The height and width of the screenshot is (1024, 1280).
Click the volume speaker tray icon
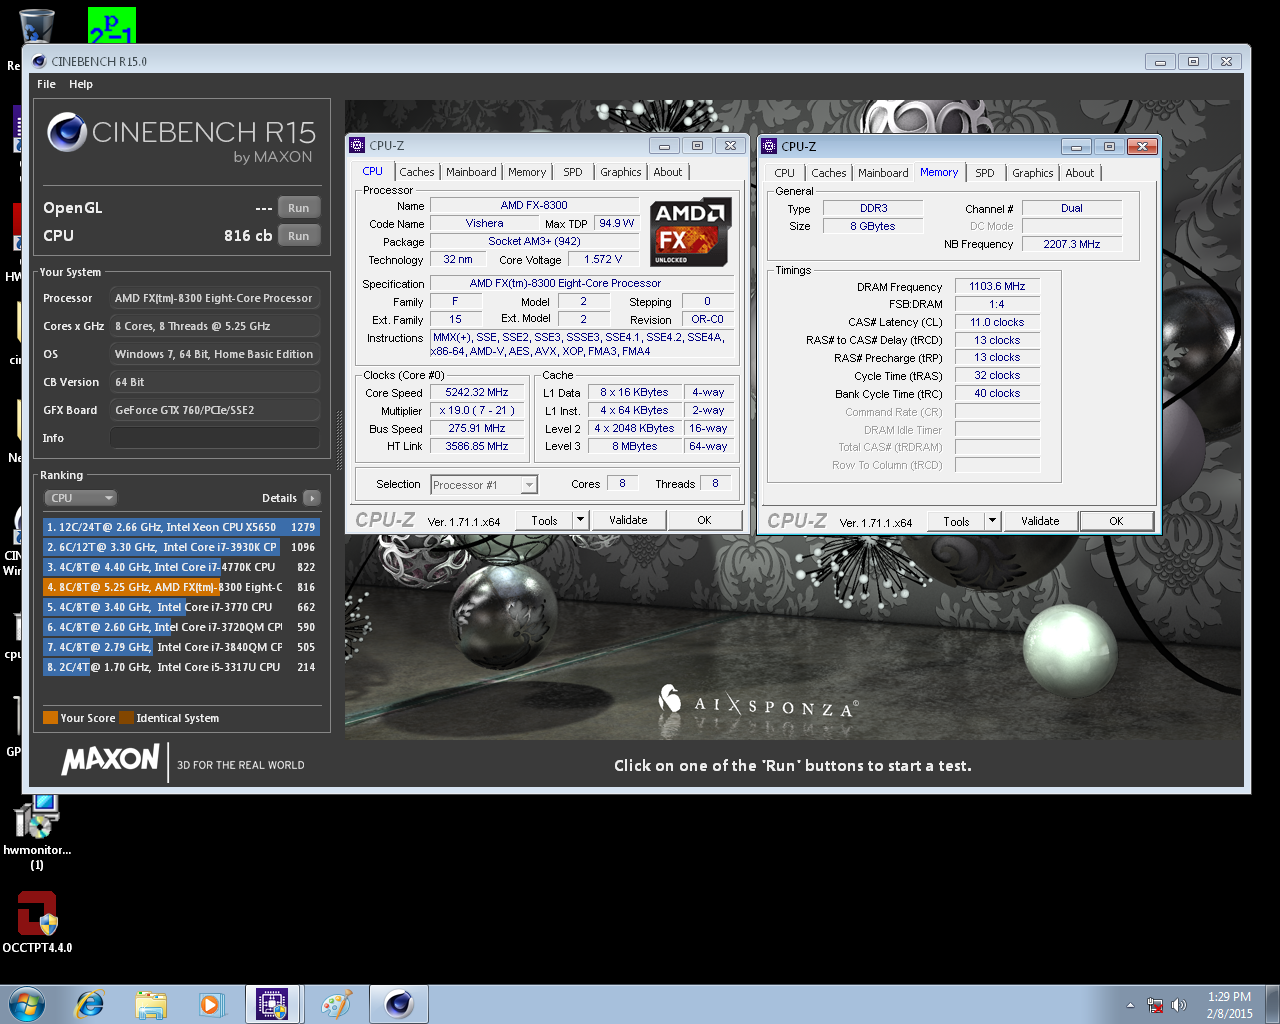[1179, 1005]
